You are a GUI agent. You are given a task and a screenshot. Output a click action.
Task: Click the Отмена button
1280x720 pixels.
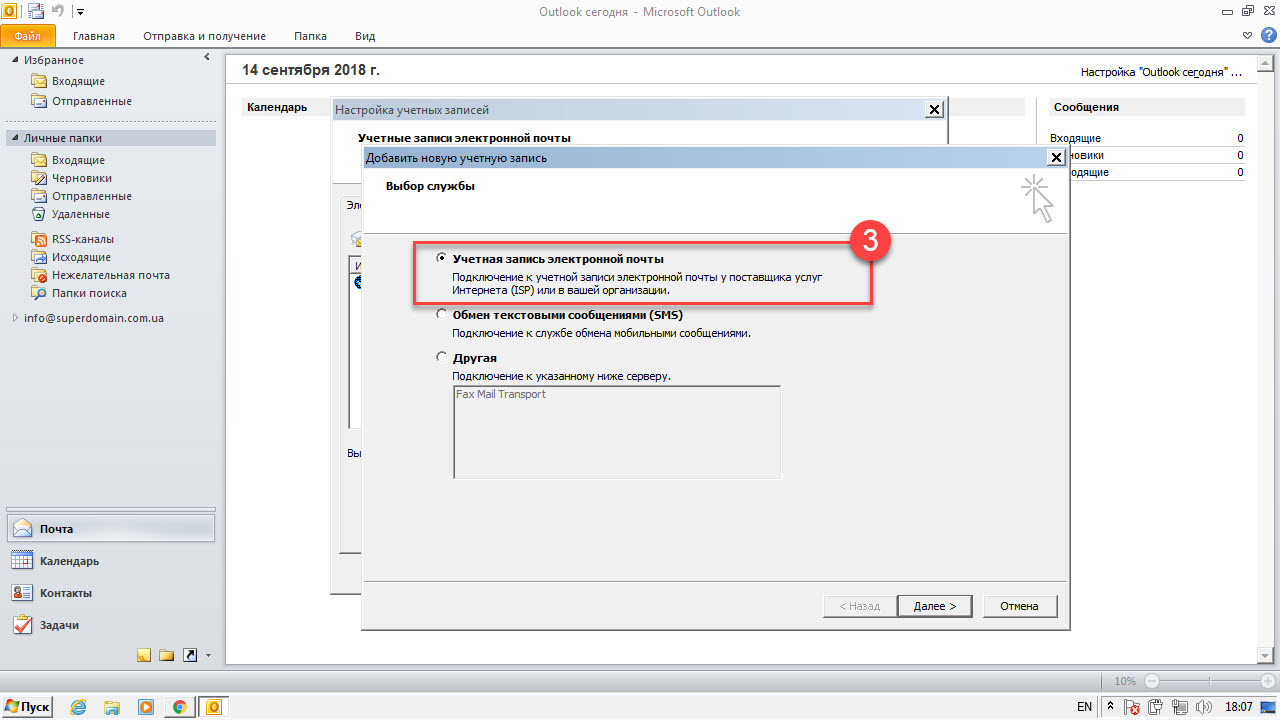[x=1020, y=606]
